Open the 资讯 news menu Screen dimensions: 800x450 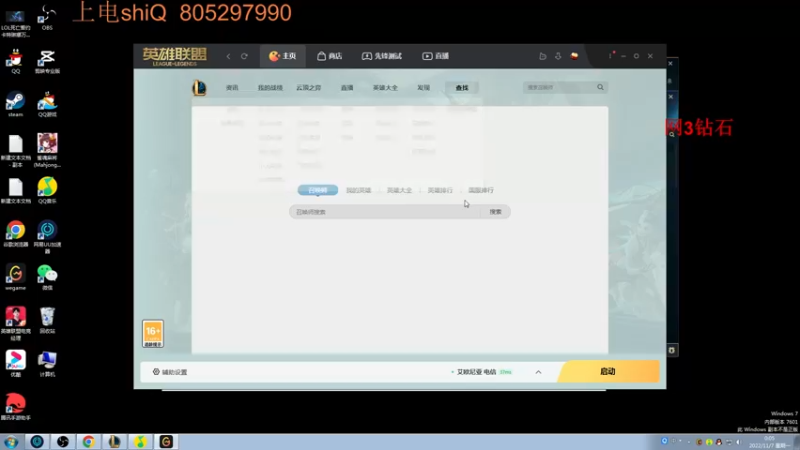(x=232, y=88)
